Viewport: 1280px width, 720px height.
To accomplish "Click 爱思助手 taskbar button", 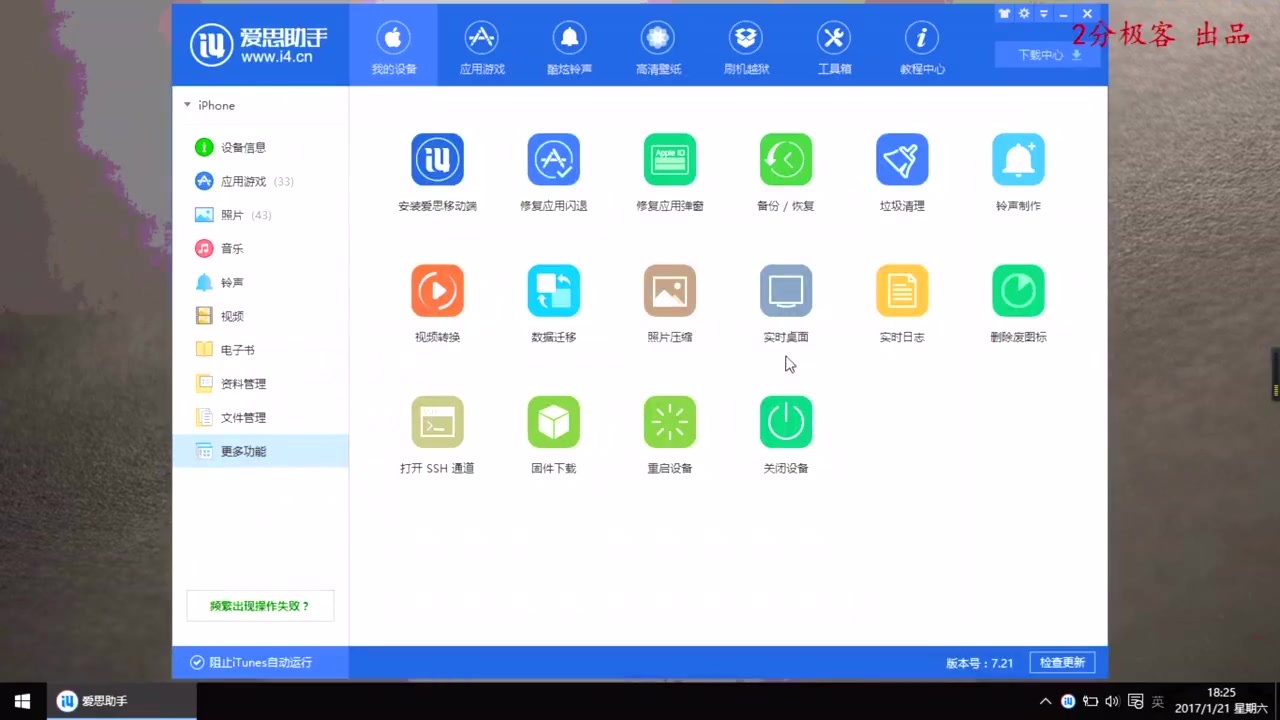I will 122,701.
